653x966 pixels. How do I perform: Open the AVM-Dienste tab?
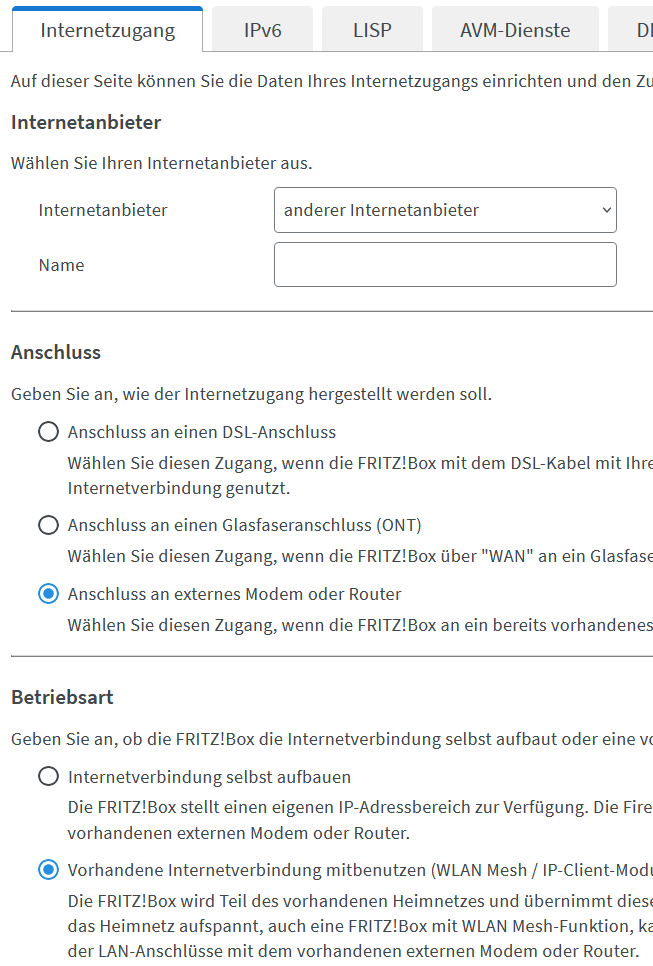coord(515,30)
